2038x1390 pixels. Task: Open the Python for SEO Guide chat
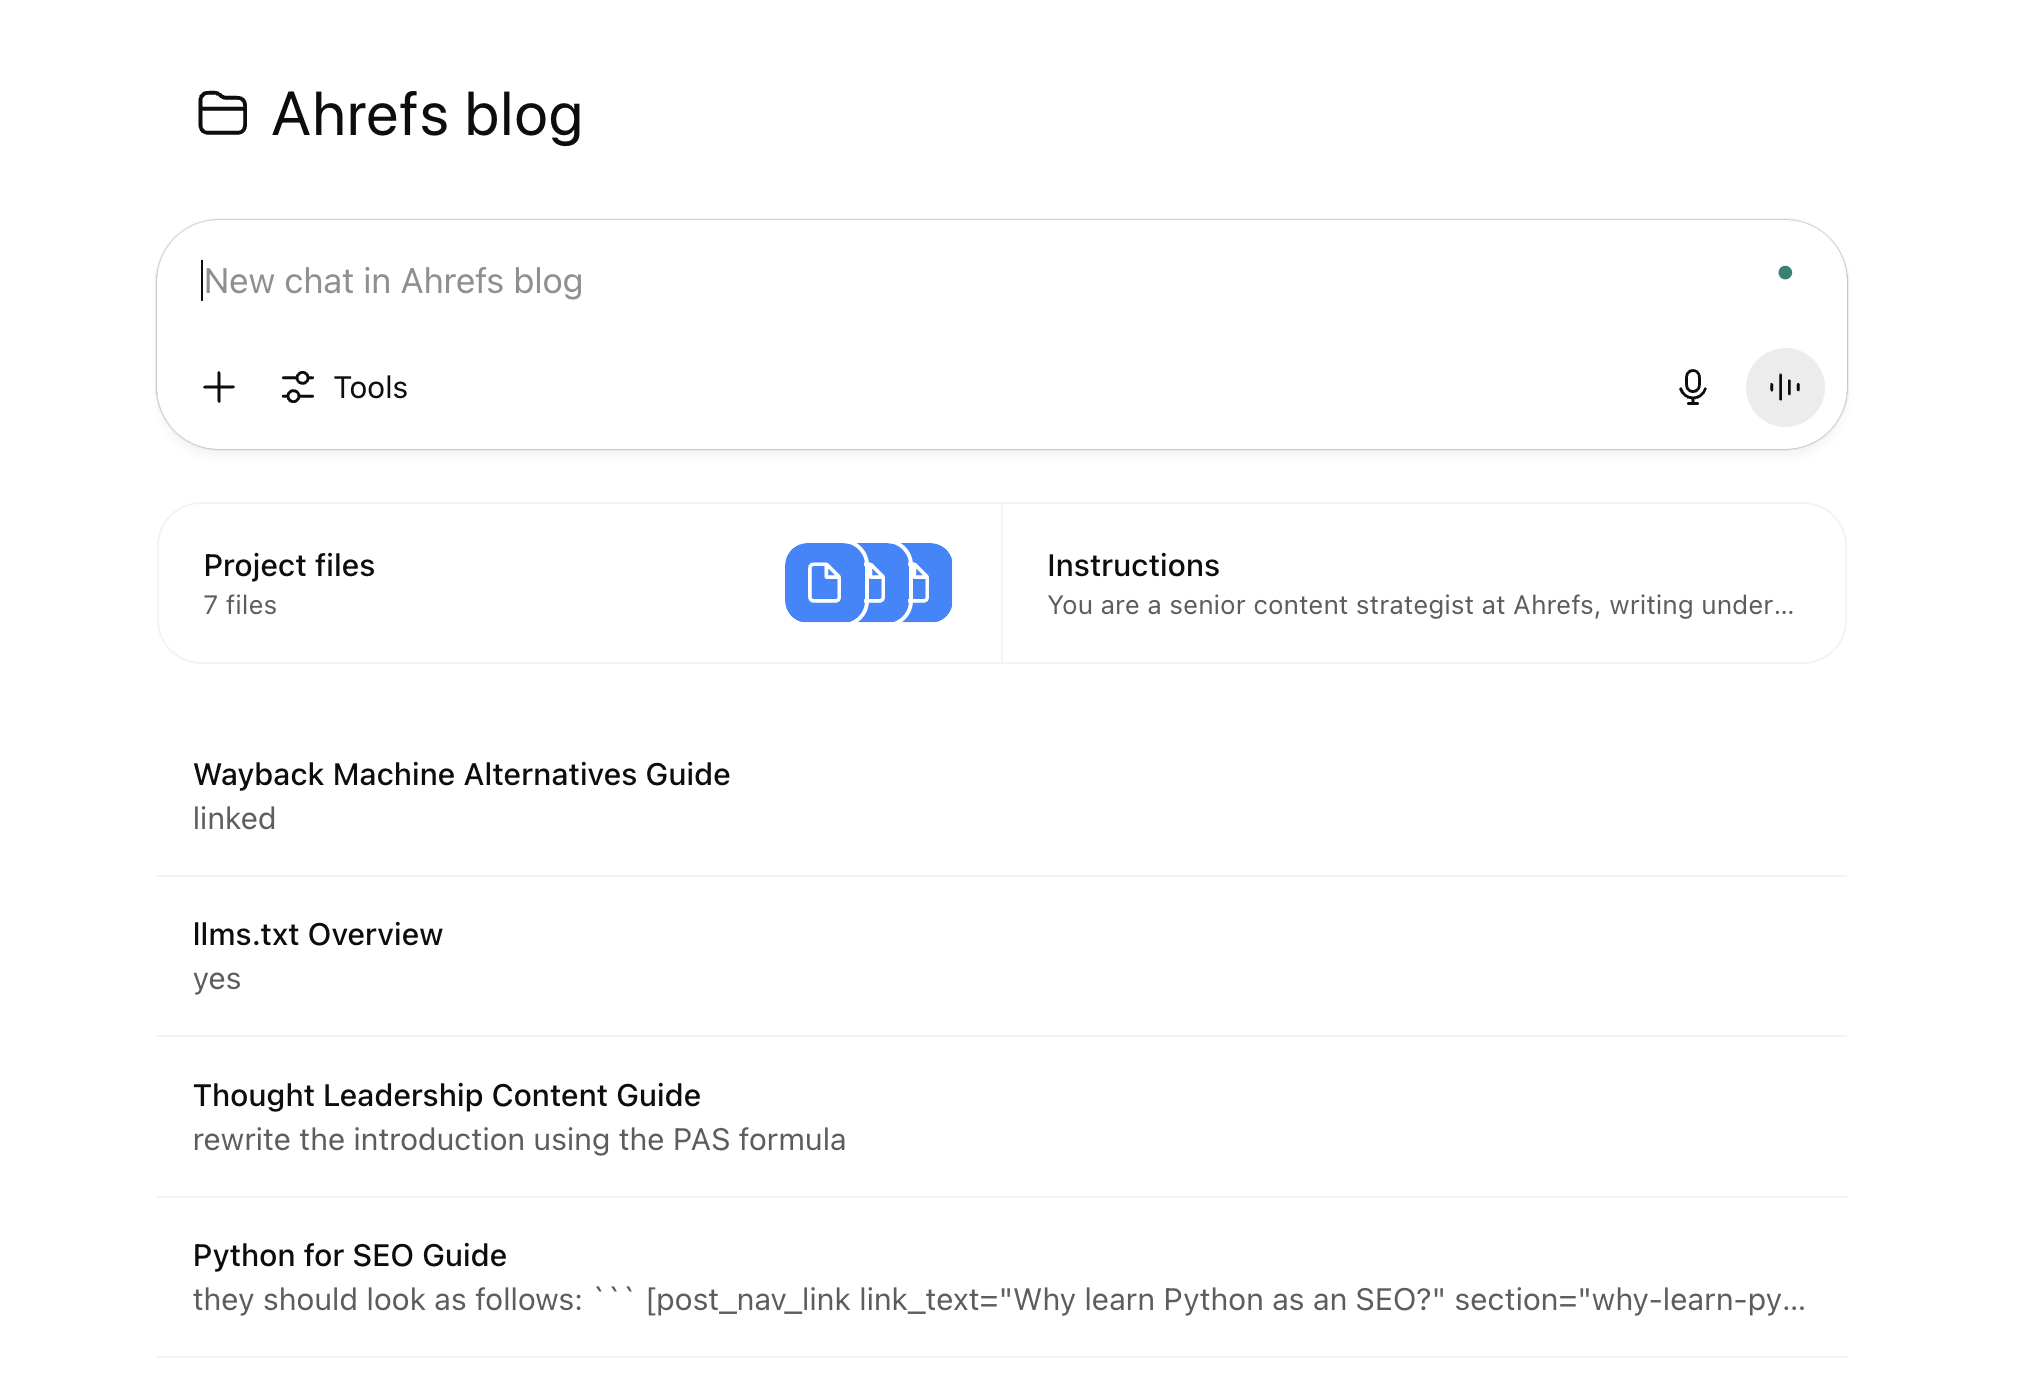coord(350,1255)
